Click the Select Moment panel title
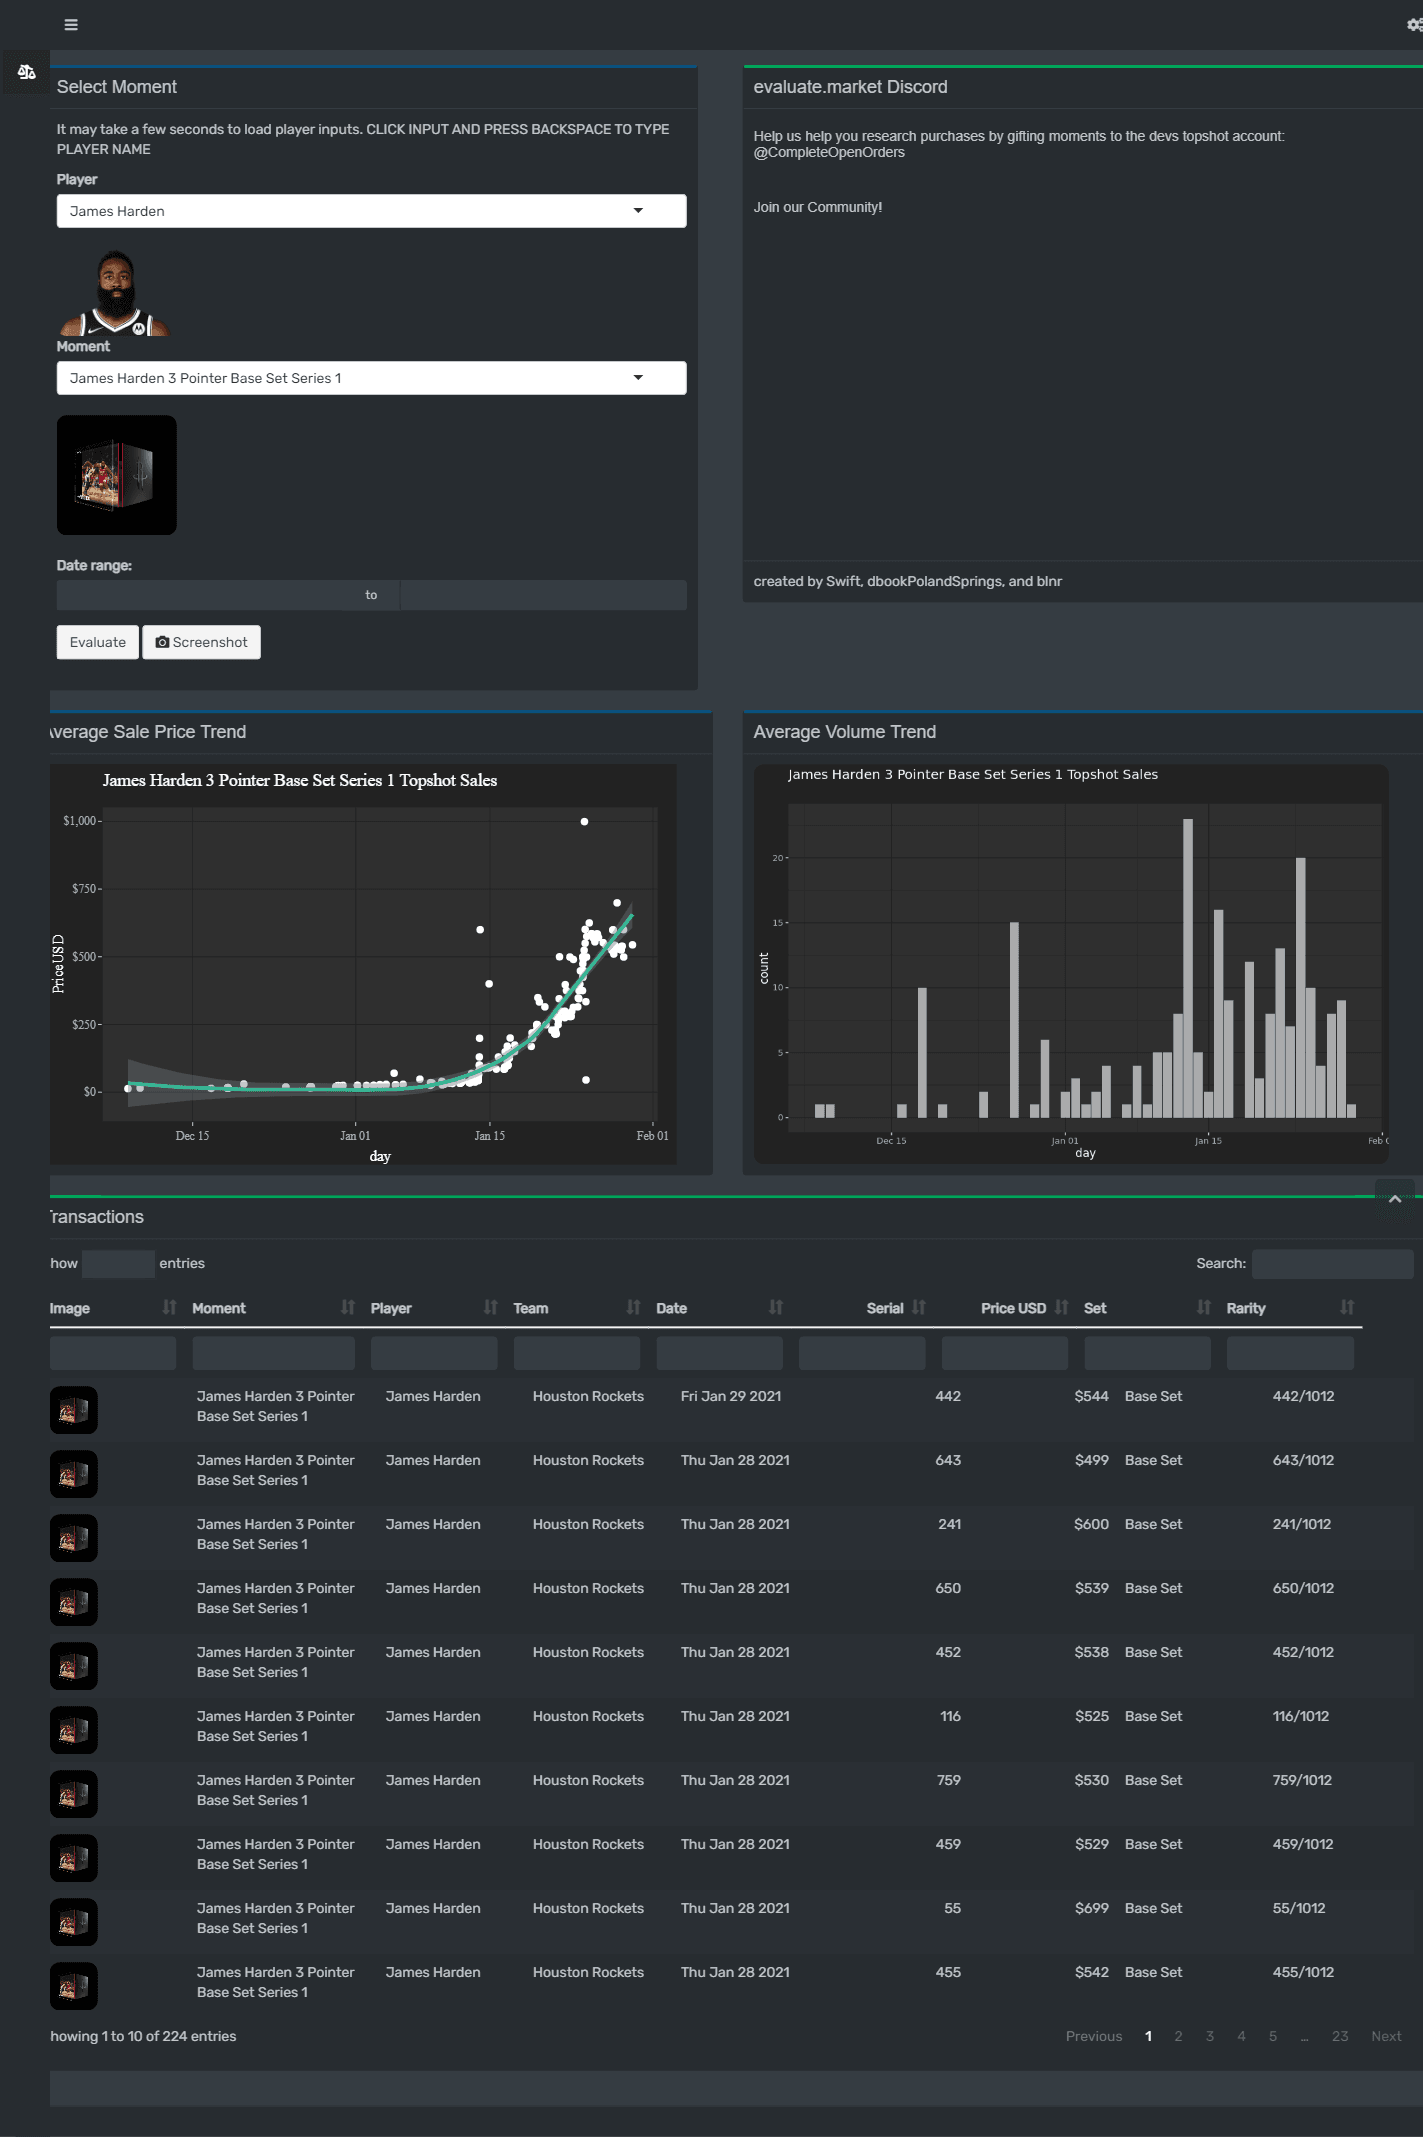Viewport: 1423px width, 2137px height. pos(116,87)
